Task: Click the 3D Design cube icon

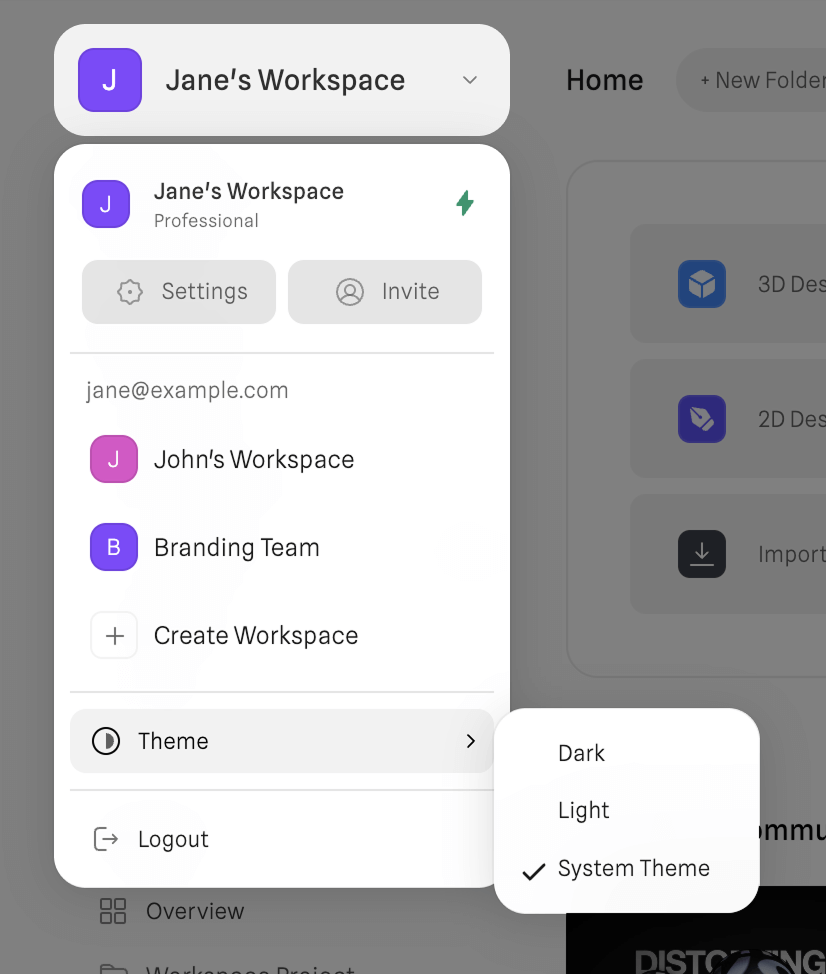Action: (701, 284)
